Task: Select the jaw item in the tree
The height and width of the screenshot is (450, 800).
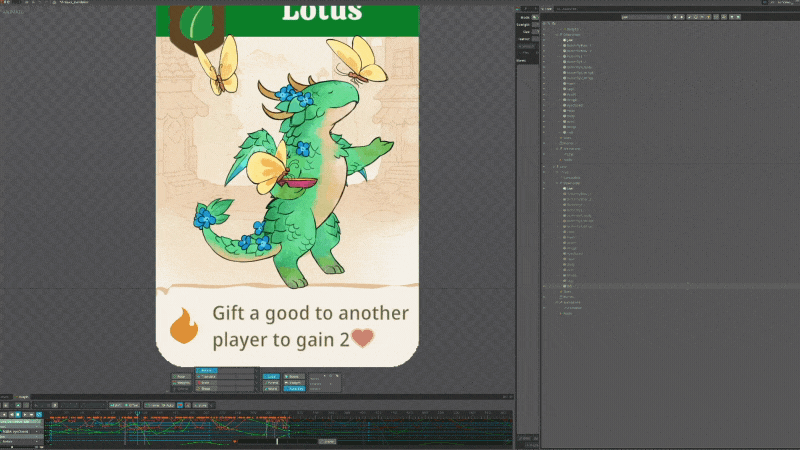Action: (x=569, y=40)
